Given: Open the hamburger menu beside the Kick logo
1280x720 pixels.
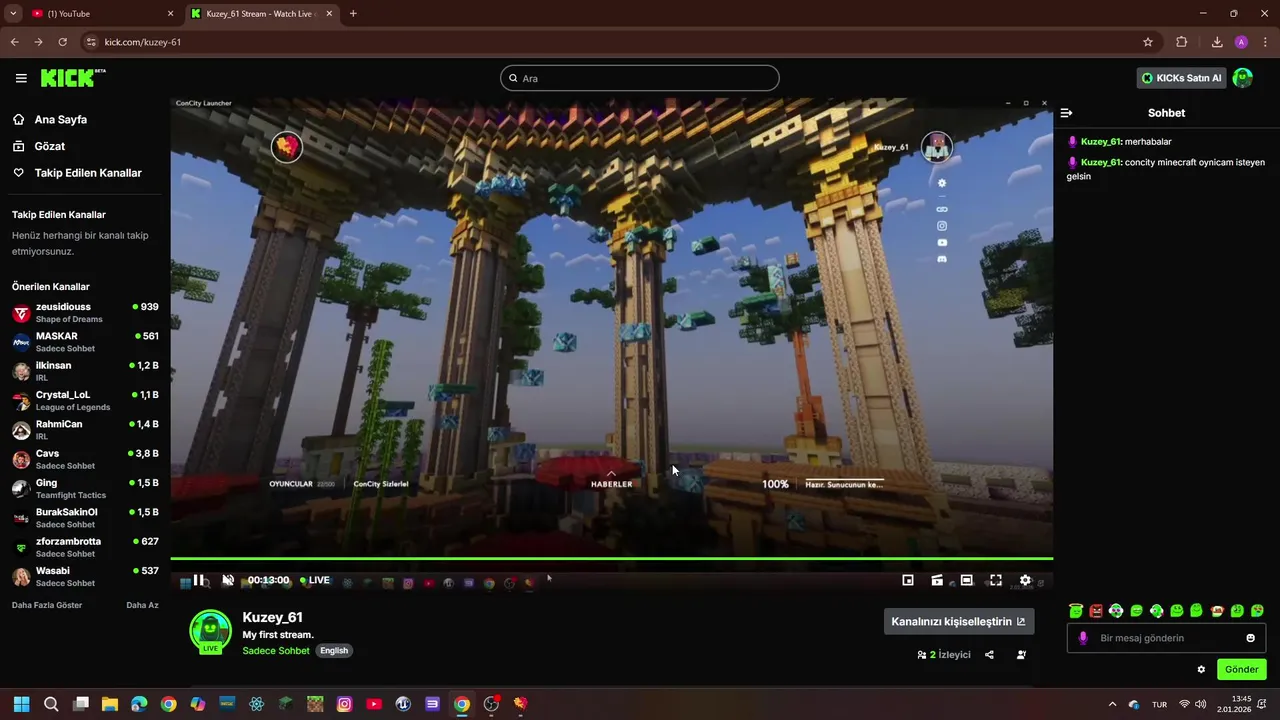Looking at the screenshot, I should 21,78.
